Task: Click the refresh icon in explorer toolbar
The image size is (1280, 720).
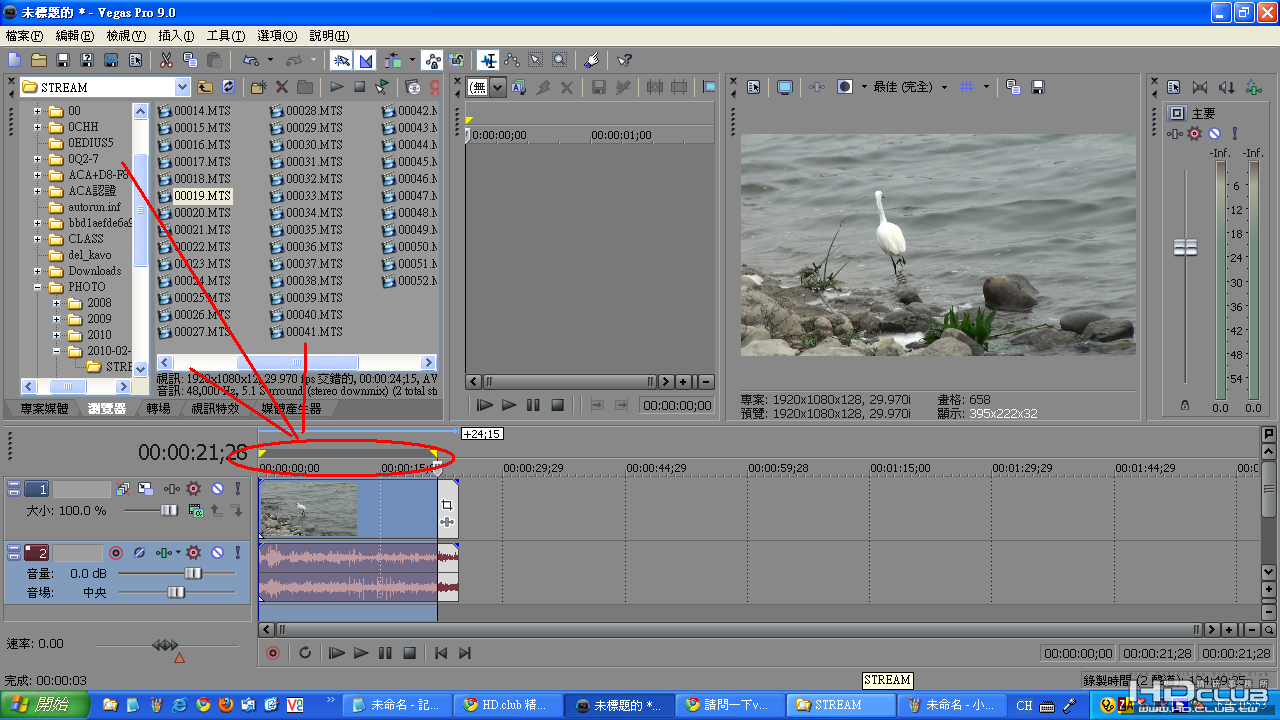Action: click(229, 87)
